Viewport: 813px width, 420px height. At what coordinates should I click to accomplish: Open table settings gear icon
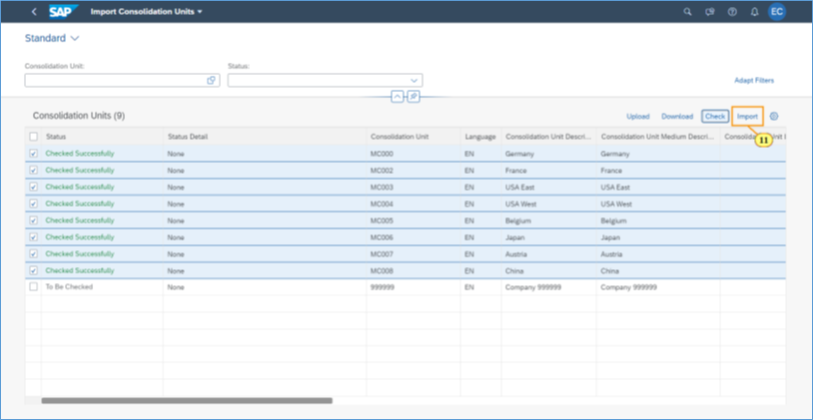[774, 117]
